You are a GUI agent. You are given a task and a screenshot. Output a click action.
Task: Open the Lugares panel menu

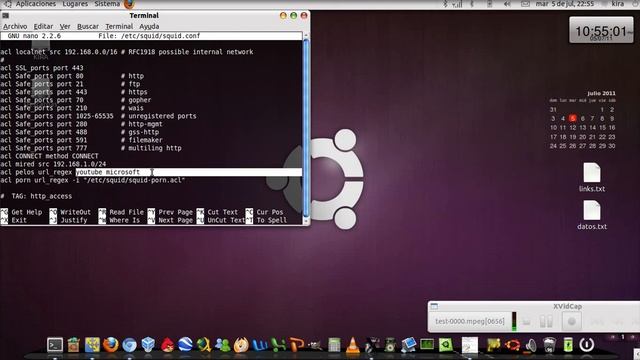(75, 4)
